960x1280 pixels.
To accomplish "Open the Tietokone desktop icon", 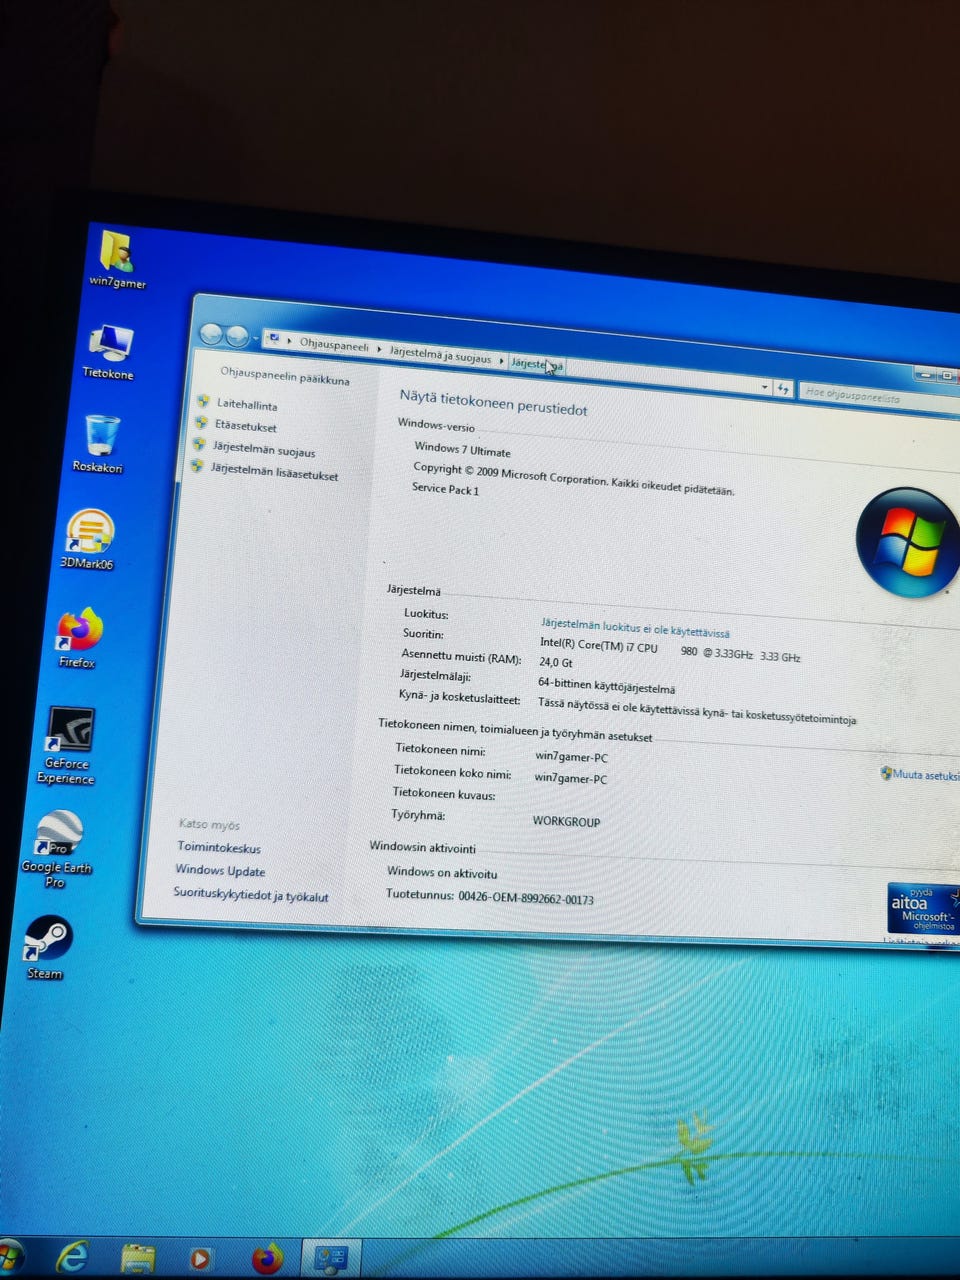I will tap(109, 351).
